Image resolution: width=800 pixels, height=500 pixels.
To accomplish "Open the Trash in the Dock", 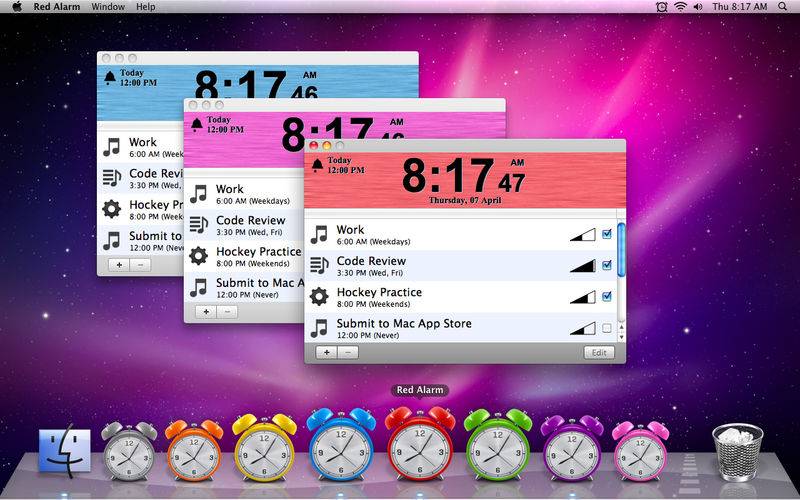I will [737, 452].
